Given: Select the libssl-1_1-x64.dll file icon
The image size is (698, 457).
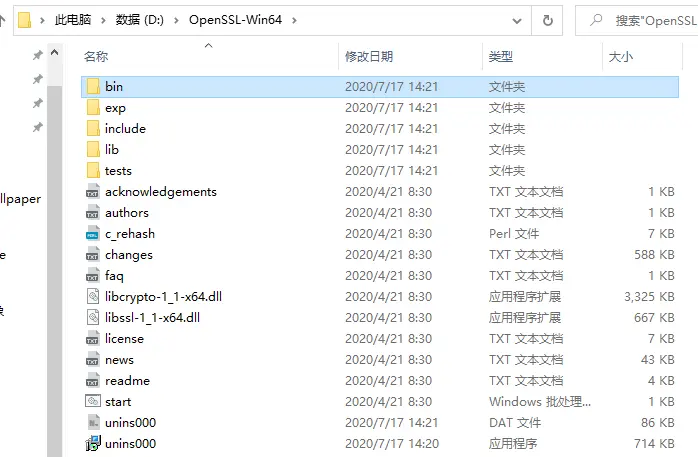Looking at the screenshot, I should [93, 317].
